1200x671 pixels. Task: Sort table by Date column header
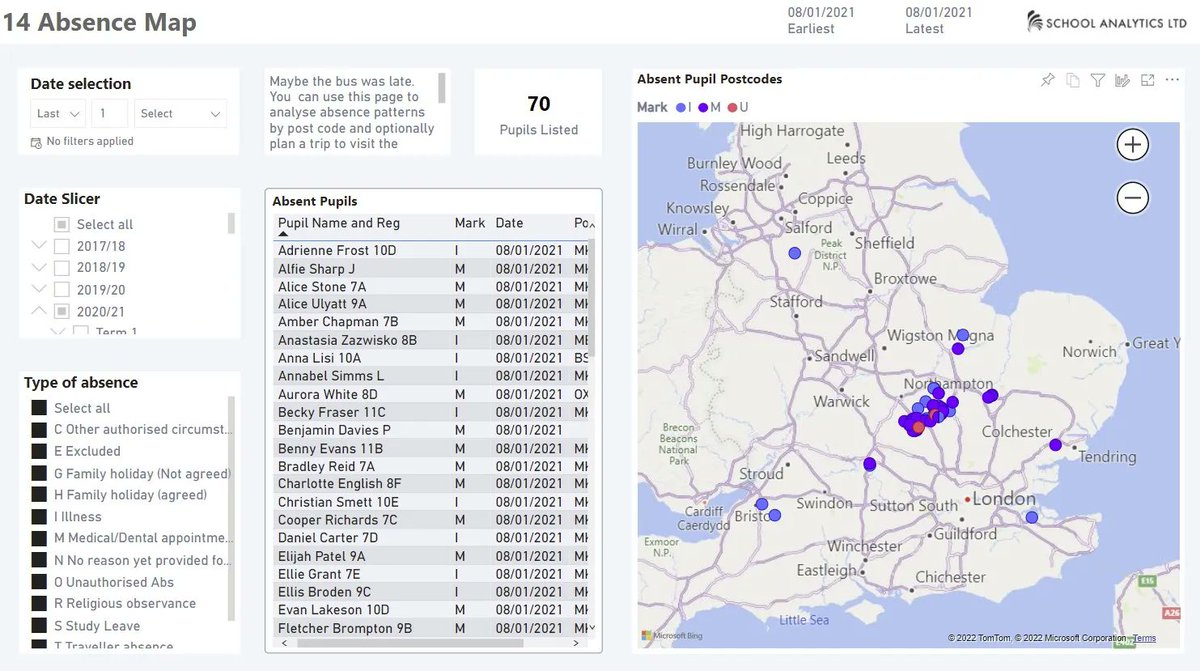point(509,223)
